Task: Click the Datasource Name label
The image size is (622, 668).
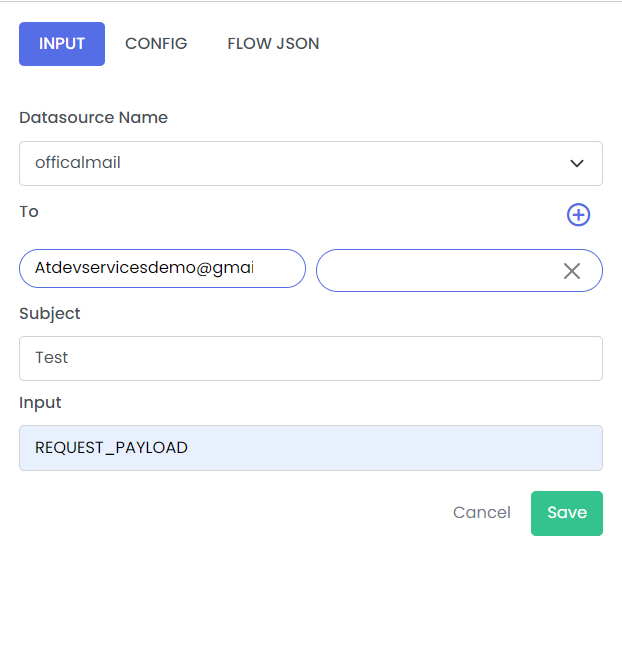Action: 93,118
